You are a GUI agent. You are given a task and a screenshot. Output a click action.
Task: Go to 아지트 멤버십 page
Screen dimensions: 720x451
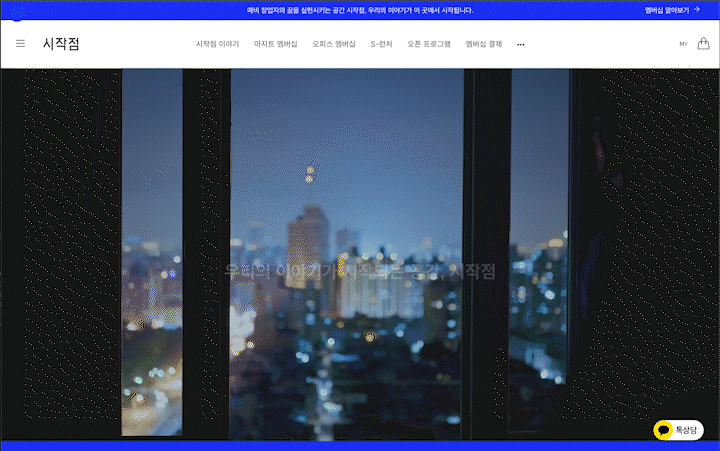[276, 44]
